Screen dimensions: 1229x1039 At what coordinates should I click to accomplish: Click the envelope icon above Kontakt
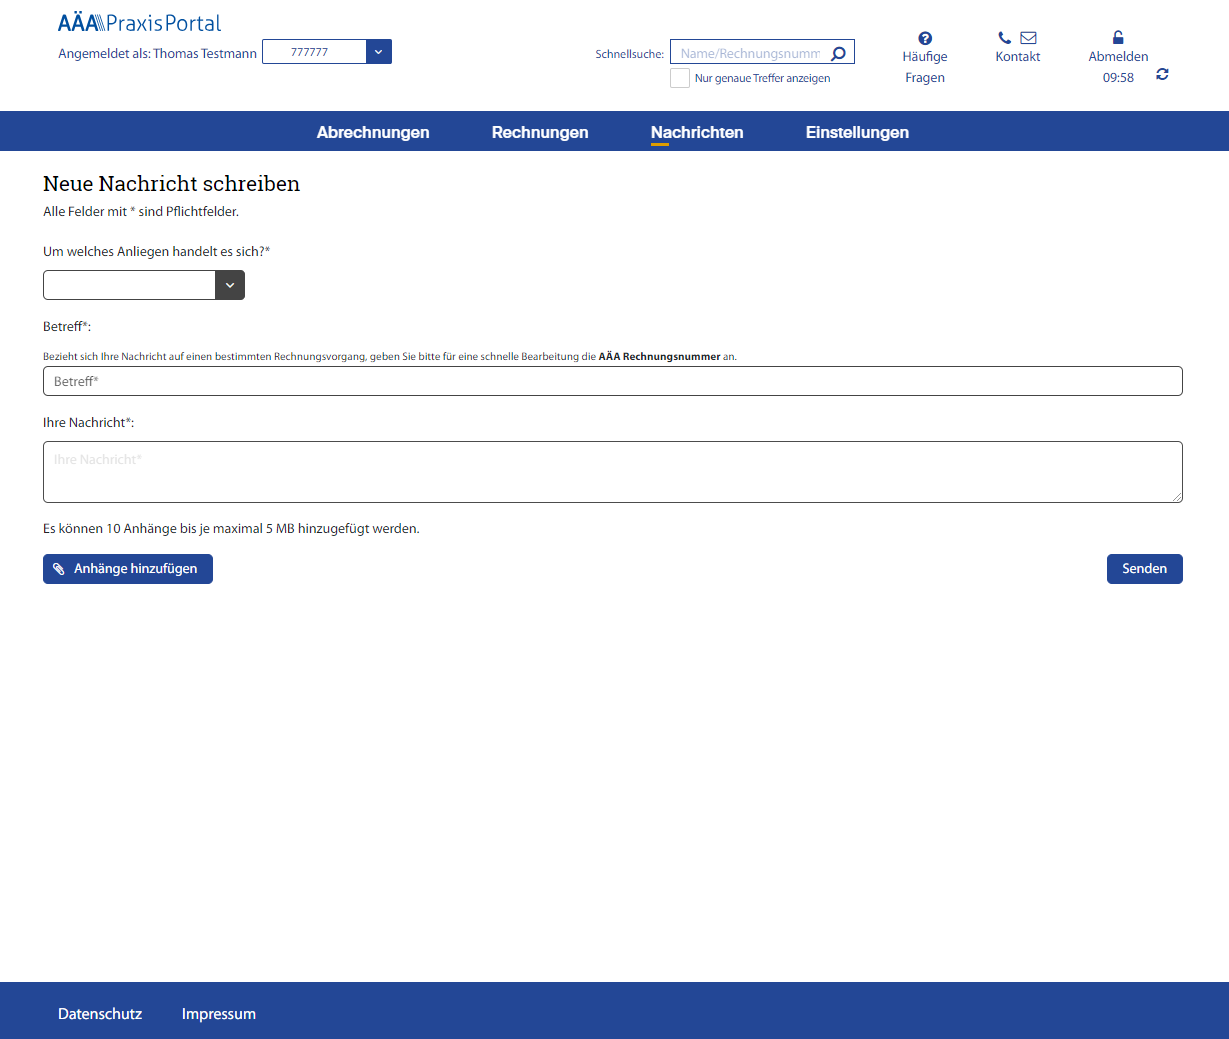pos(1028,38)
